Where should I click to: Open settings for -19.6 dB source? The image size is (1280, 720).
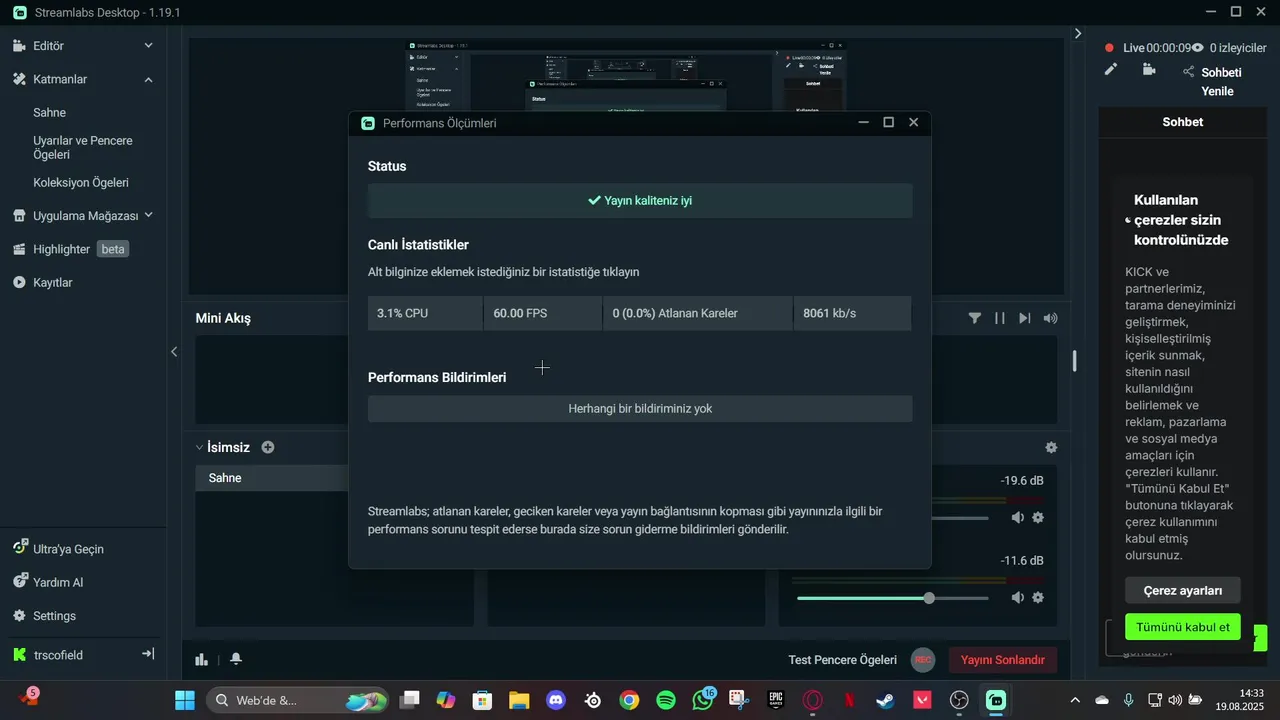coord(1038,518)
